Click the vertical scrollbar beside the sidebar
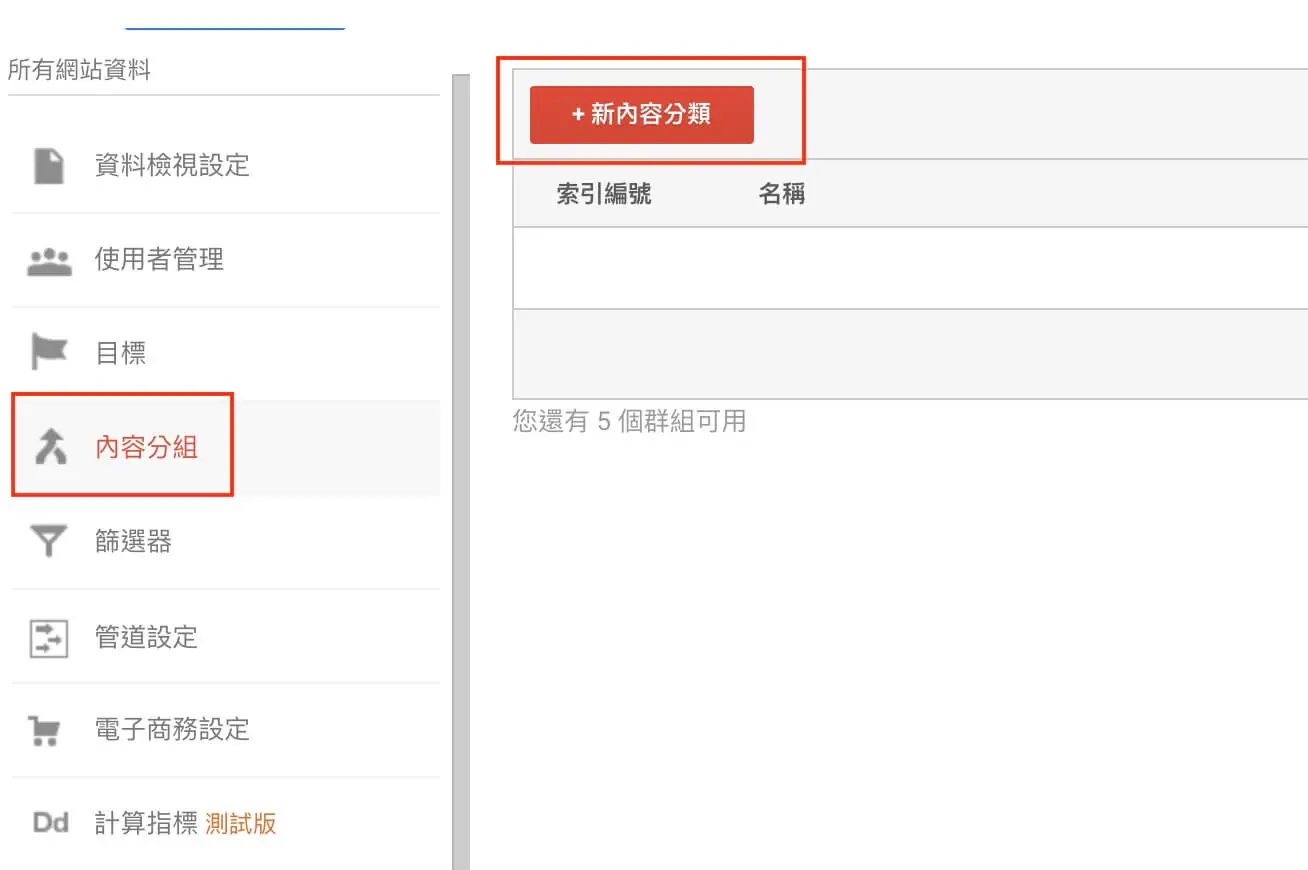The image size is (1308, 870). click(461, 472)
